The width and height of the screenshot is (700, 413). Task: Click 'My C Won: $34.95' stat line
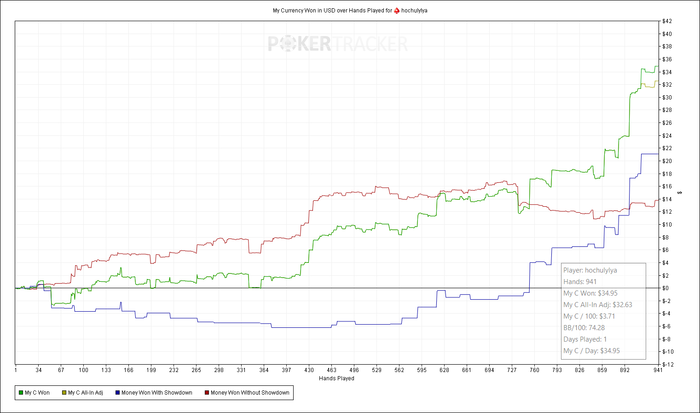pyautogui.click(x=590, y=293)
